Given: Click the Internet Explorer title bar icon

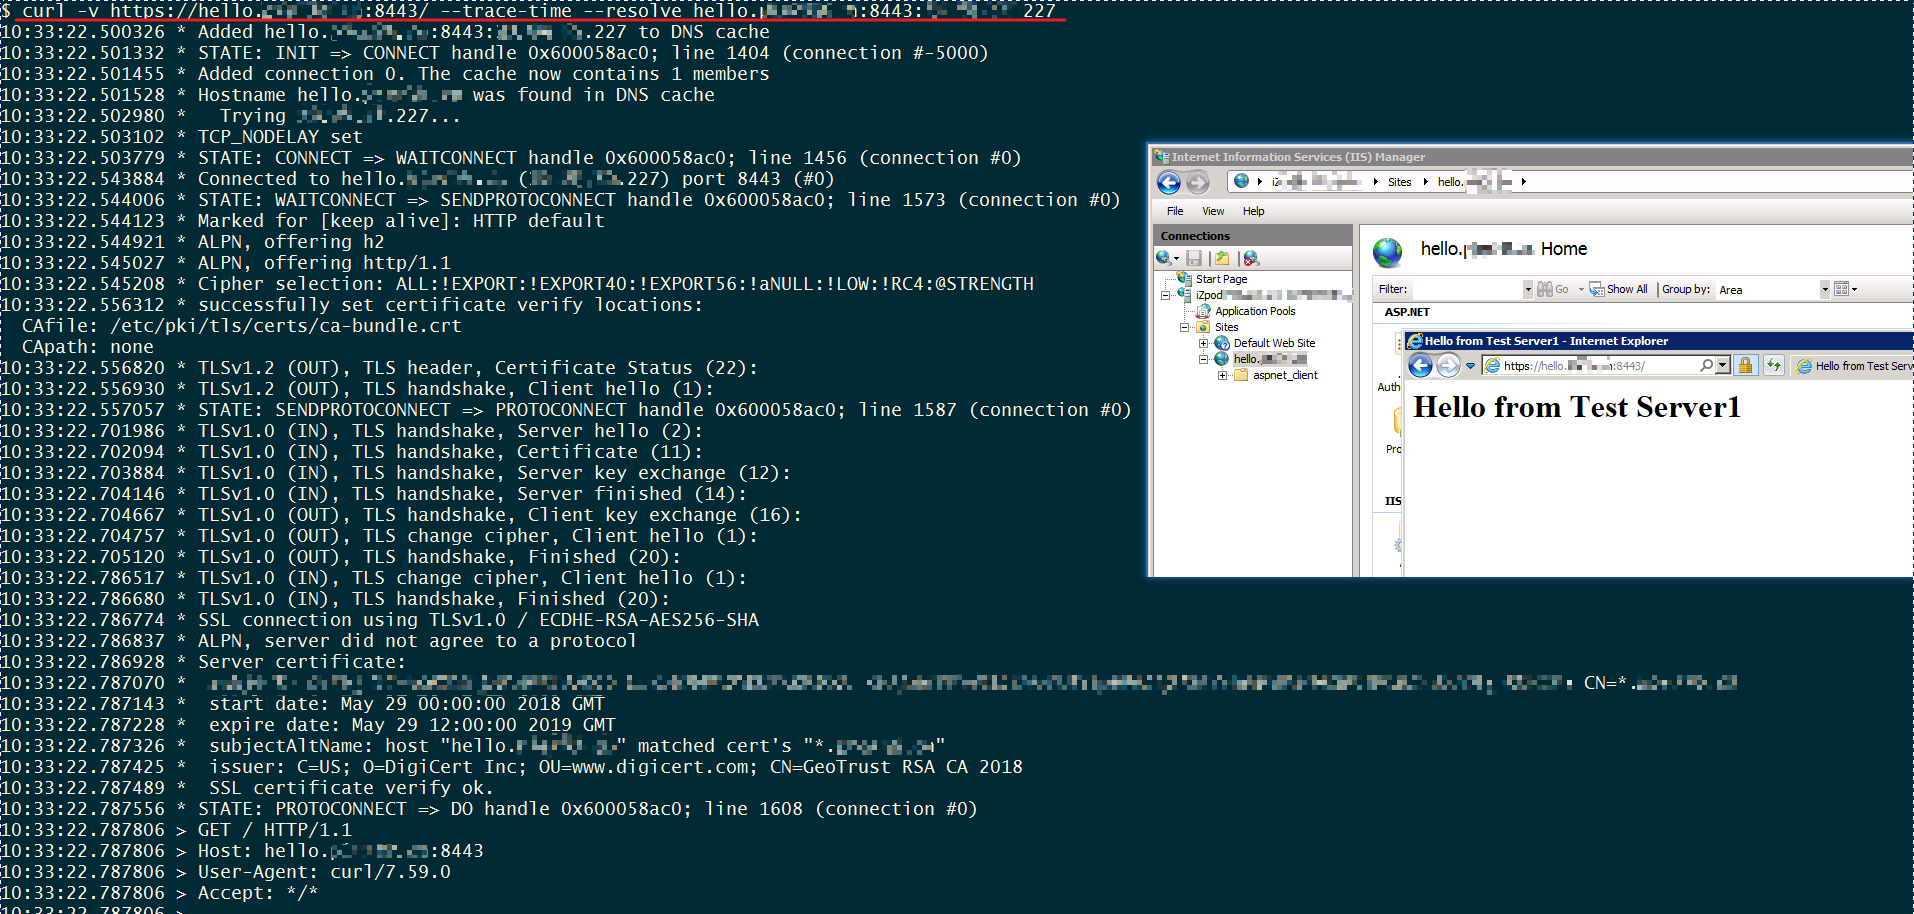Looking at the screenshot, I should click(x=1415, y=341).
